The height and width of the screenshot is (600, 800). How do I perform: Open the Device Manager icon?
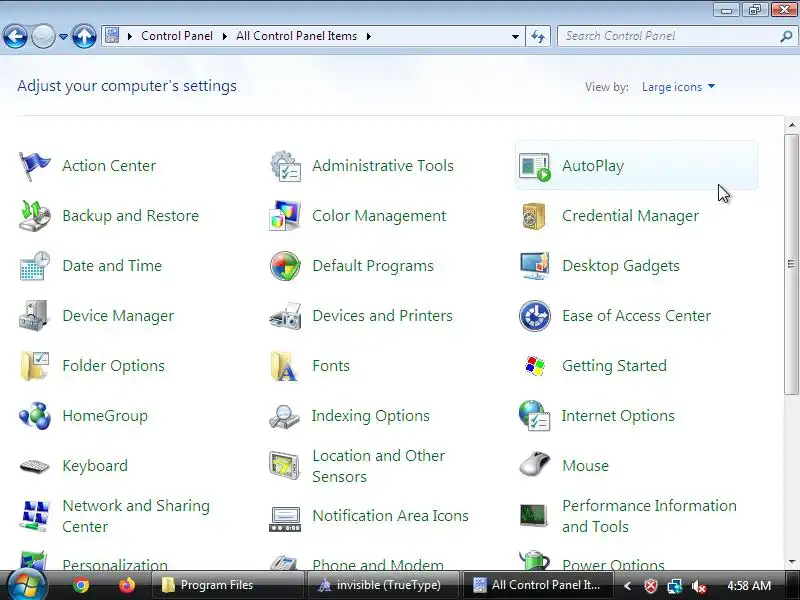point(34,316)
